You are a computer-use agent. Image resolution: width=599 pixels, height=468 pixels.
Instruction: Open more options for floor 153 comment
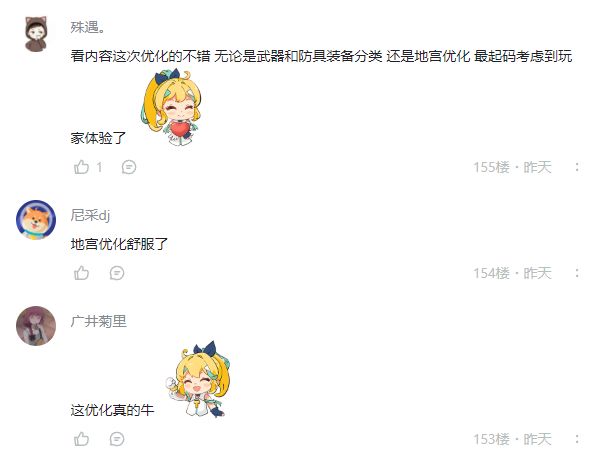tap(577, 439)
